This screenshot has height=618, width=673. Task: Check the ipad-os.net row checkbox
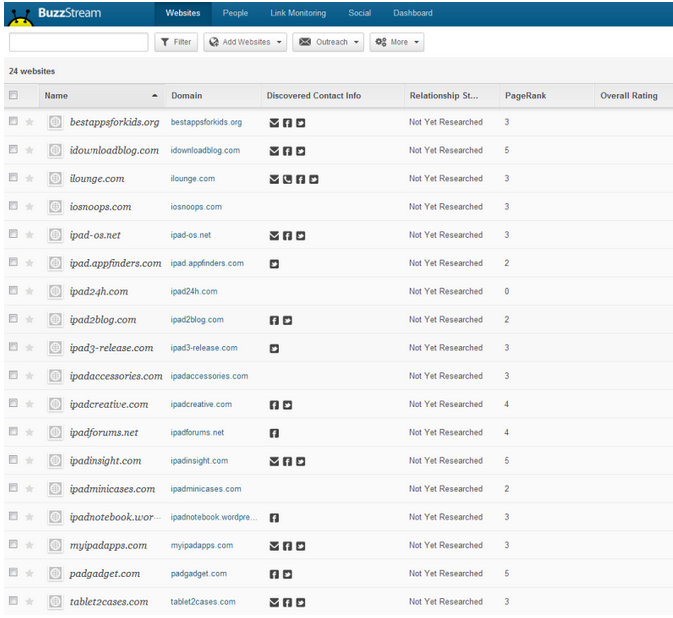[x=13, y=233]
